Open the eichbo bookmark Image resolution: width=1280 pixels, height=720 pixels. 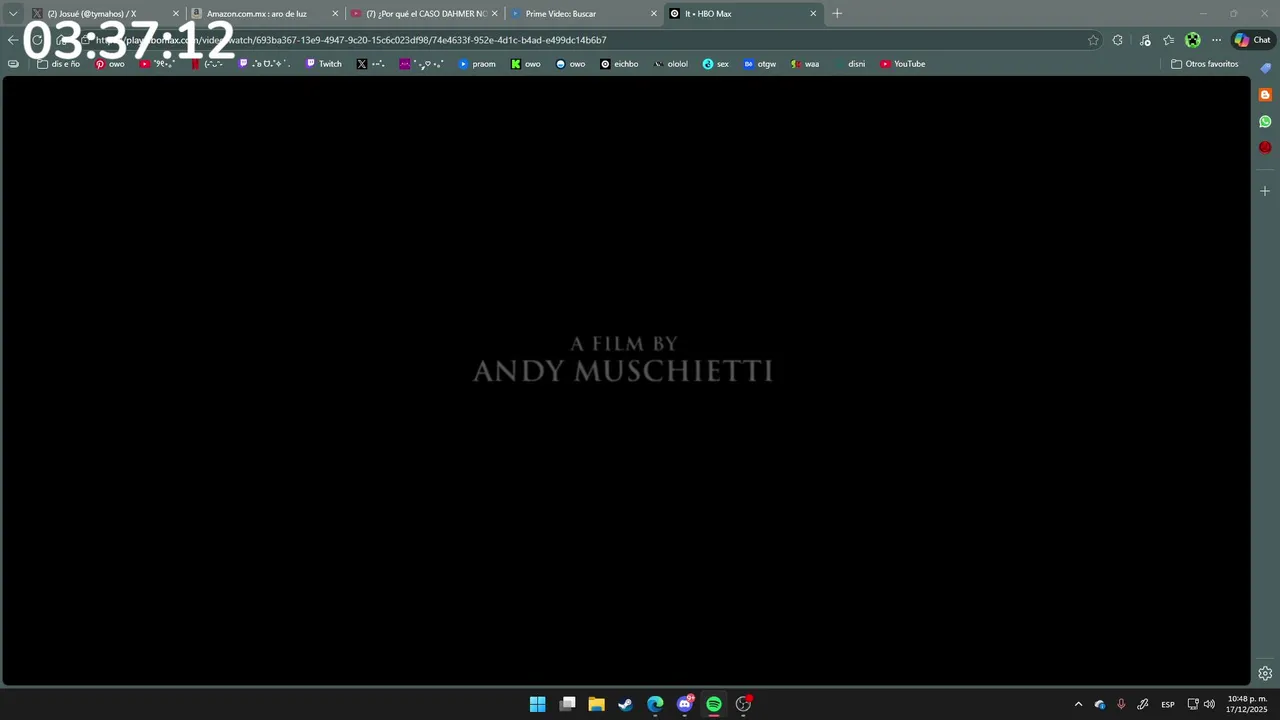619,64
